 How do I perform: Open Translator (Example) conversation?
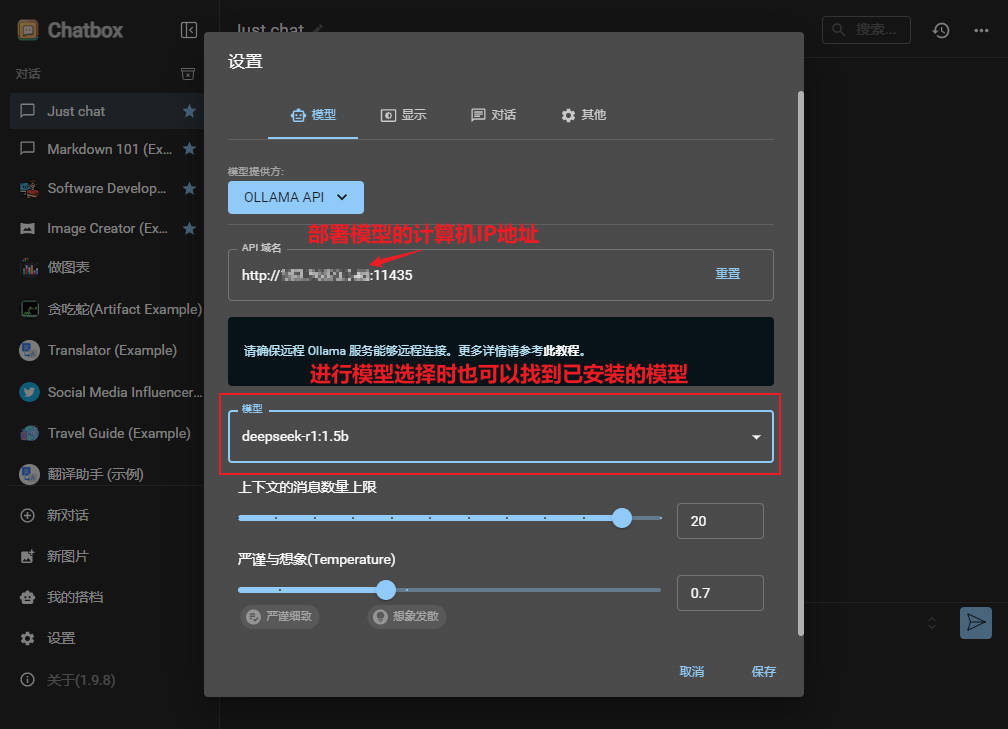tap(107, 350)
